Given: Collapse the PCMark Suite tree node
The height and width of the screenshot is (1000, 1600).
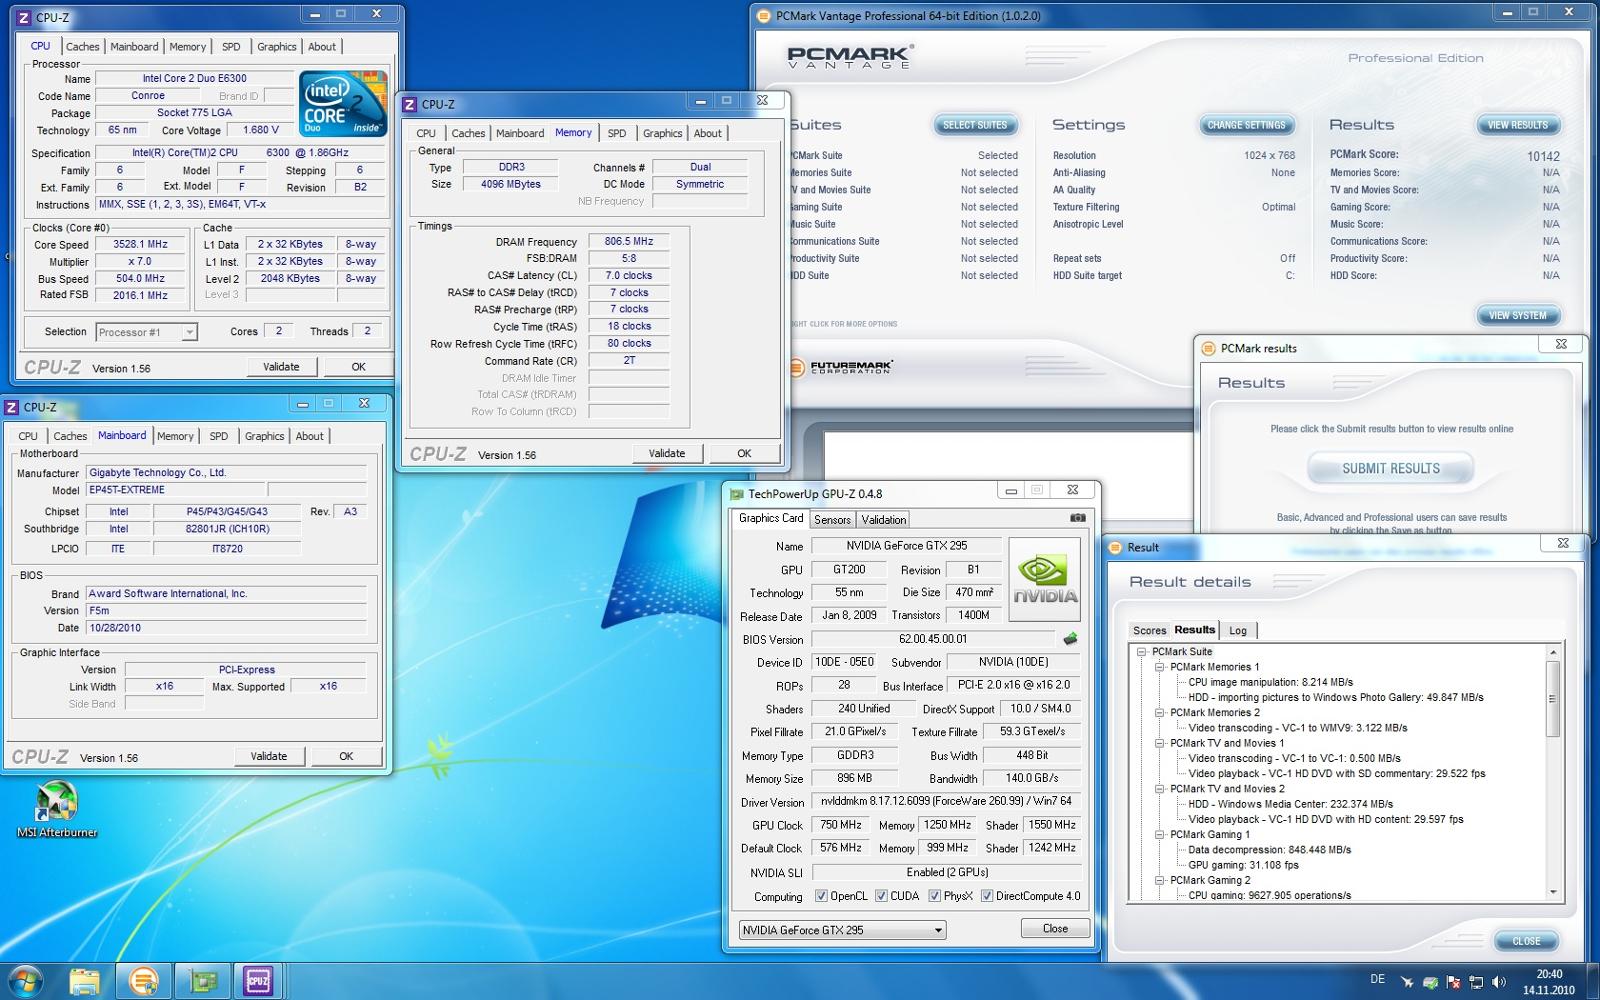Looking at the screenshot, I should tap(1141, 651).
